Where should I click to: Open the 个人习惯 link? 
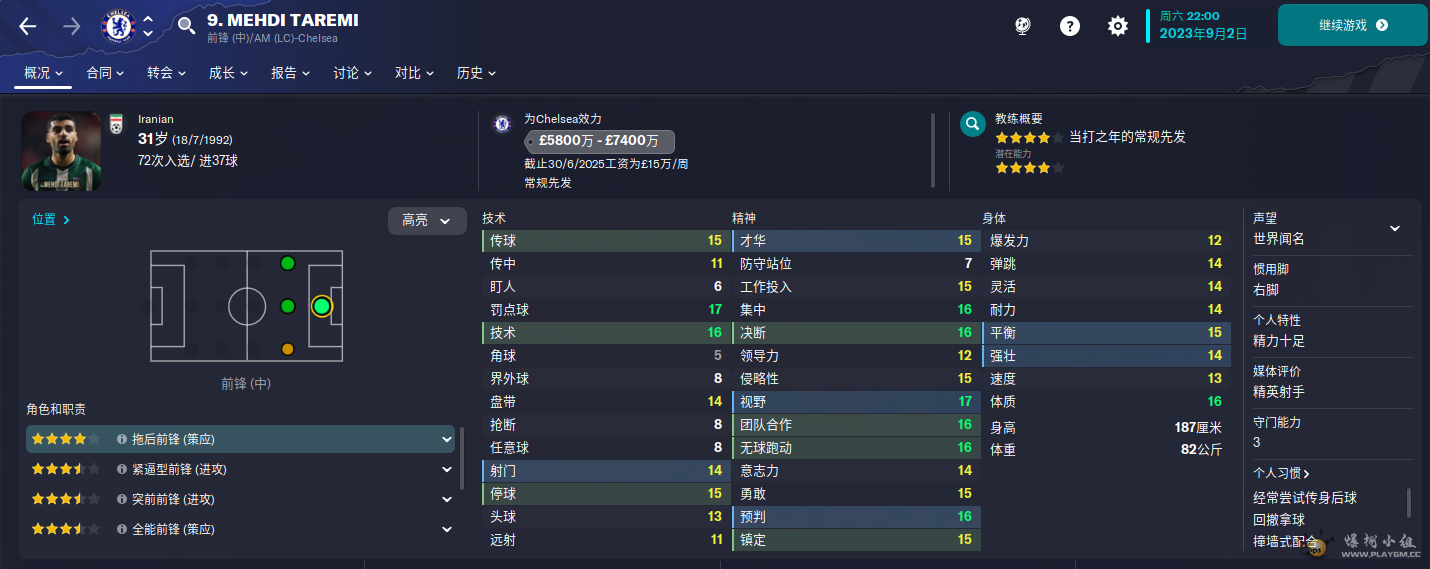pos(1281,473)
